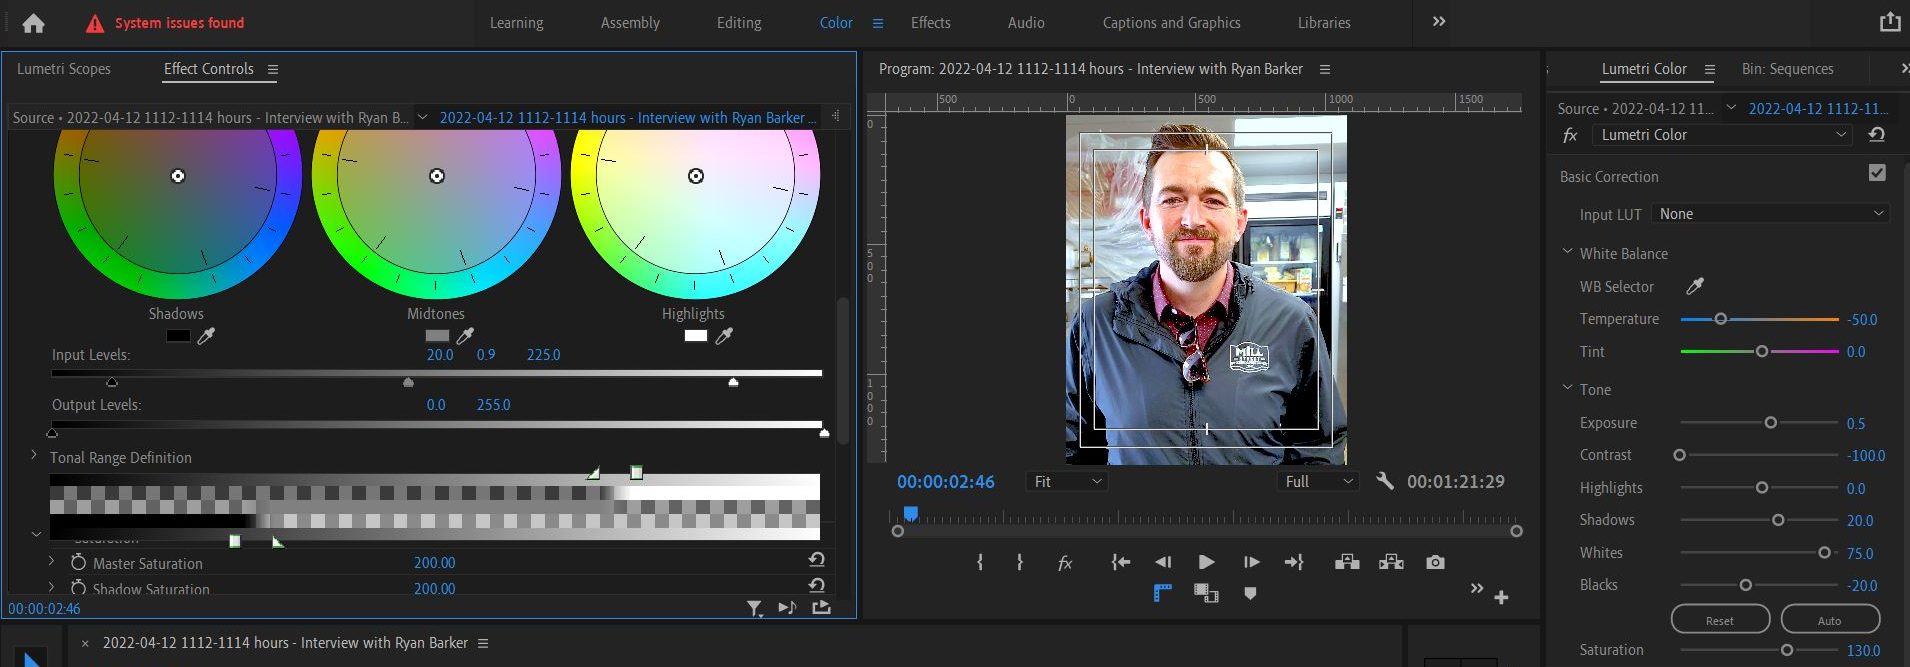
Task: Click the Lift button
Action: [1347, 562]
